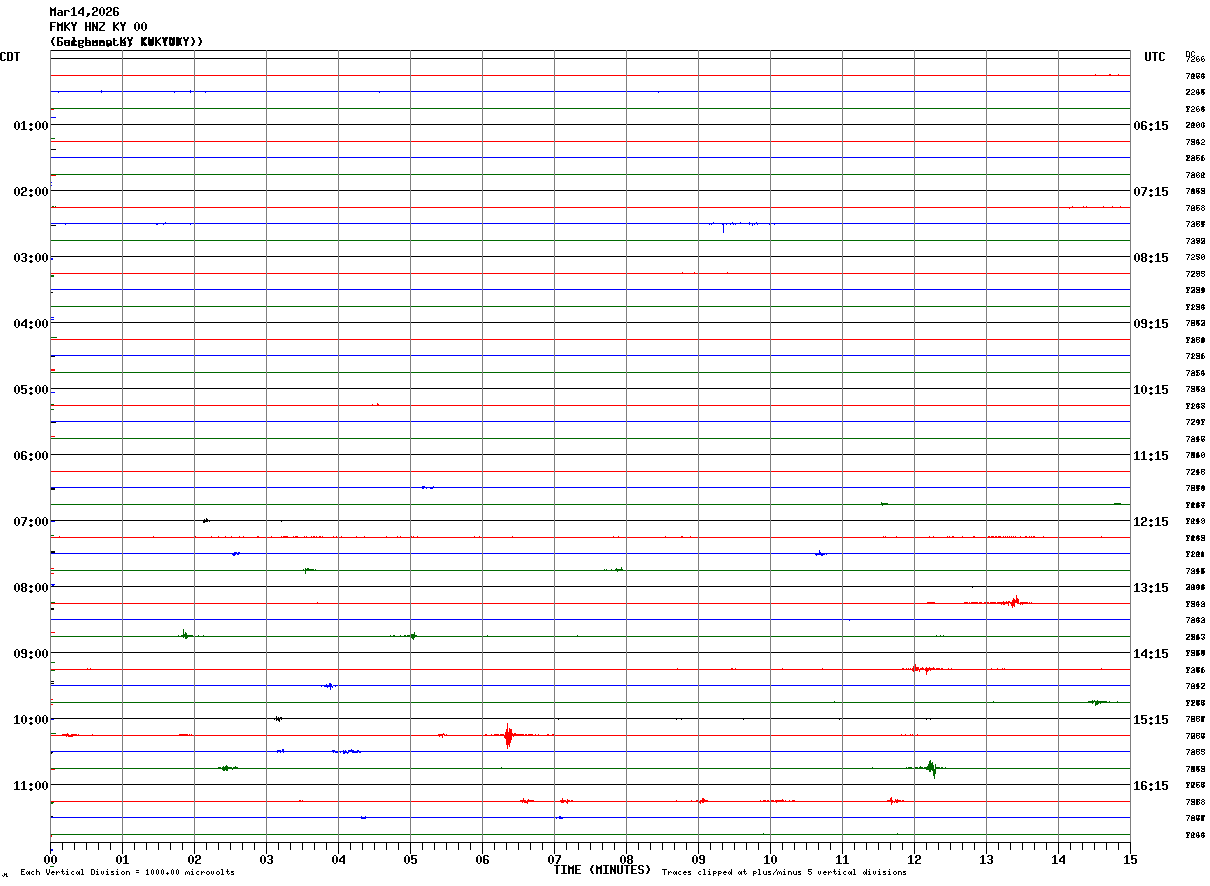The width and height of the screenshot is (1210, 886).
Task: Click the 13:15 UTC label
Action: coord(1152,588)
